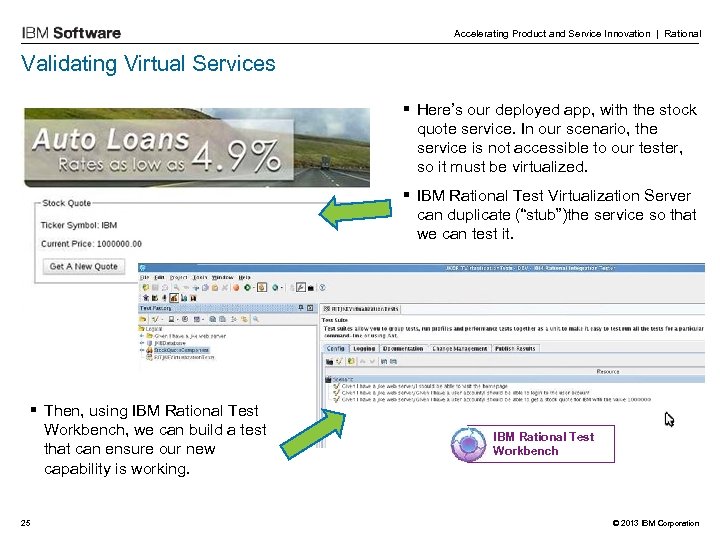Select the Logical root tree node

pos(153,329)
